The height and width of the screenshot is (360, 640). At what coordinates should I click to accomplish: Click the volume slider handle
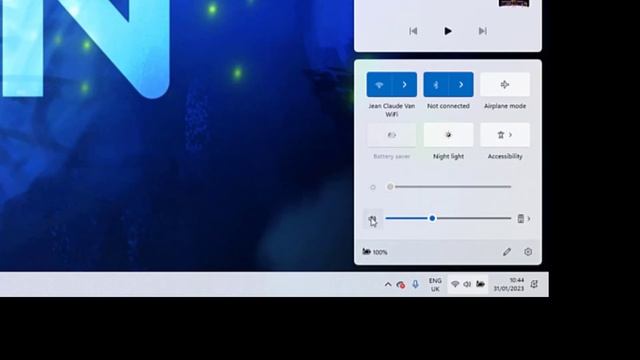pyautogui.click(x=432, y=218)
